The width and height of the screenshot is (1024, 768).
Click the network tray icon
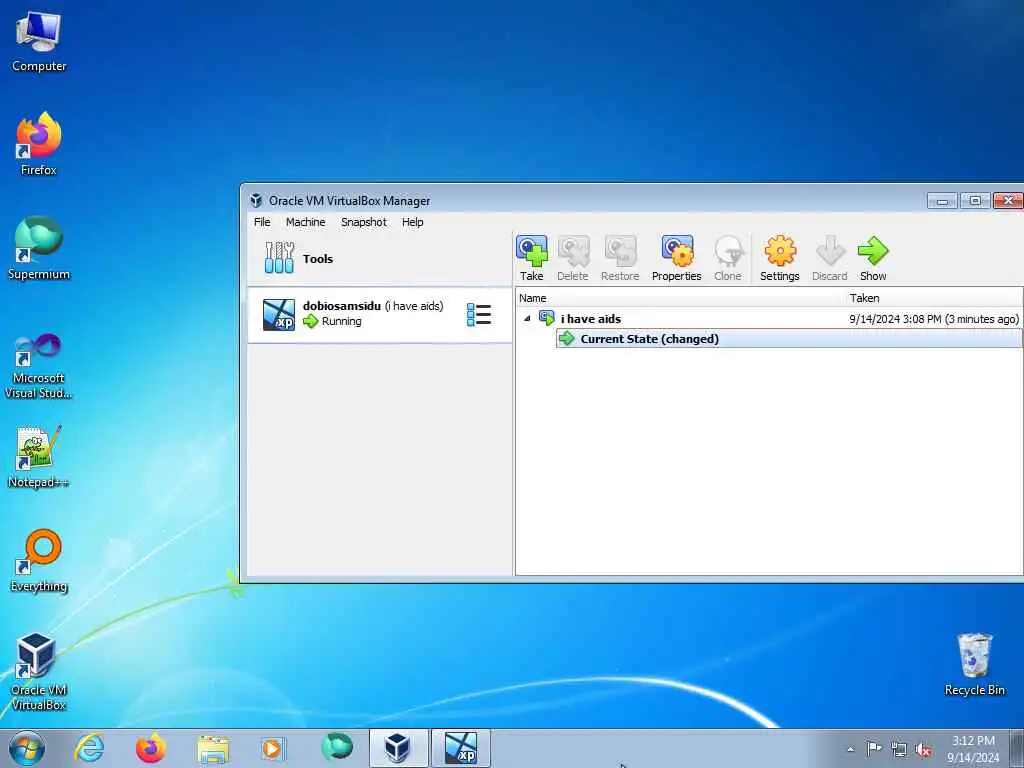tap(899, 749)
